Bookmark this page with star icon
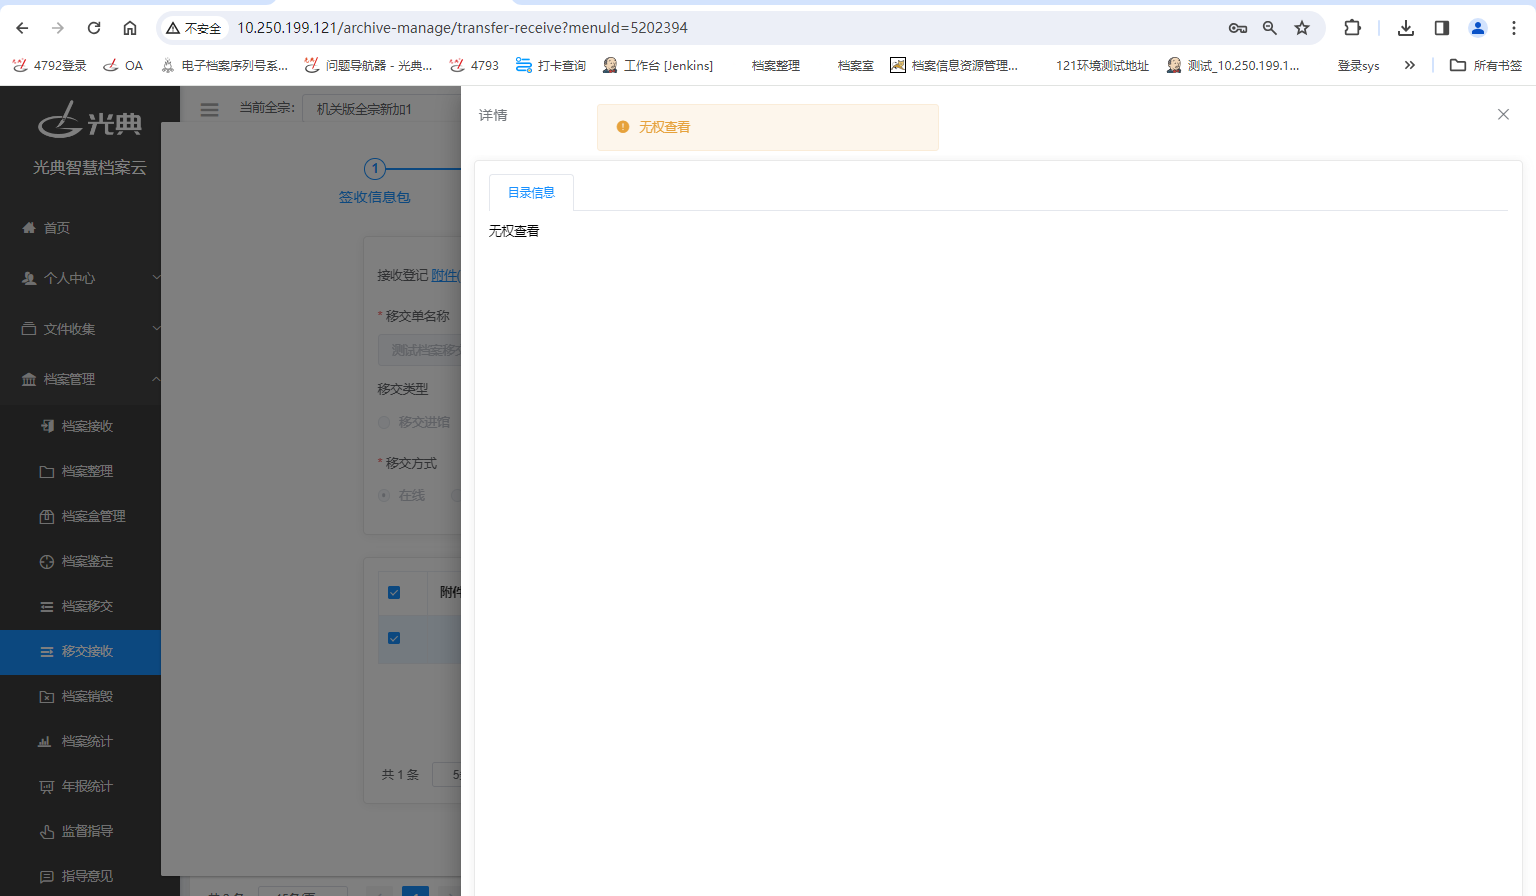The width and height of the screenshot is (1536, 896). [1302, 28]
